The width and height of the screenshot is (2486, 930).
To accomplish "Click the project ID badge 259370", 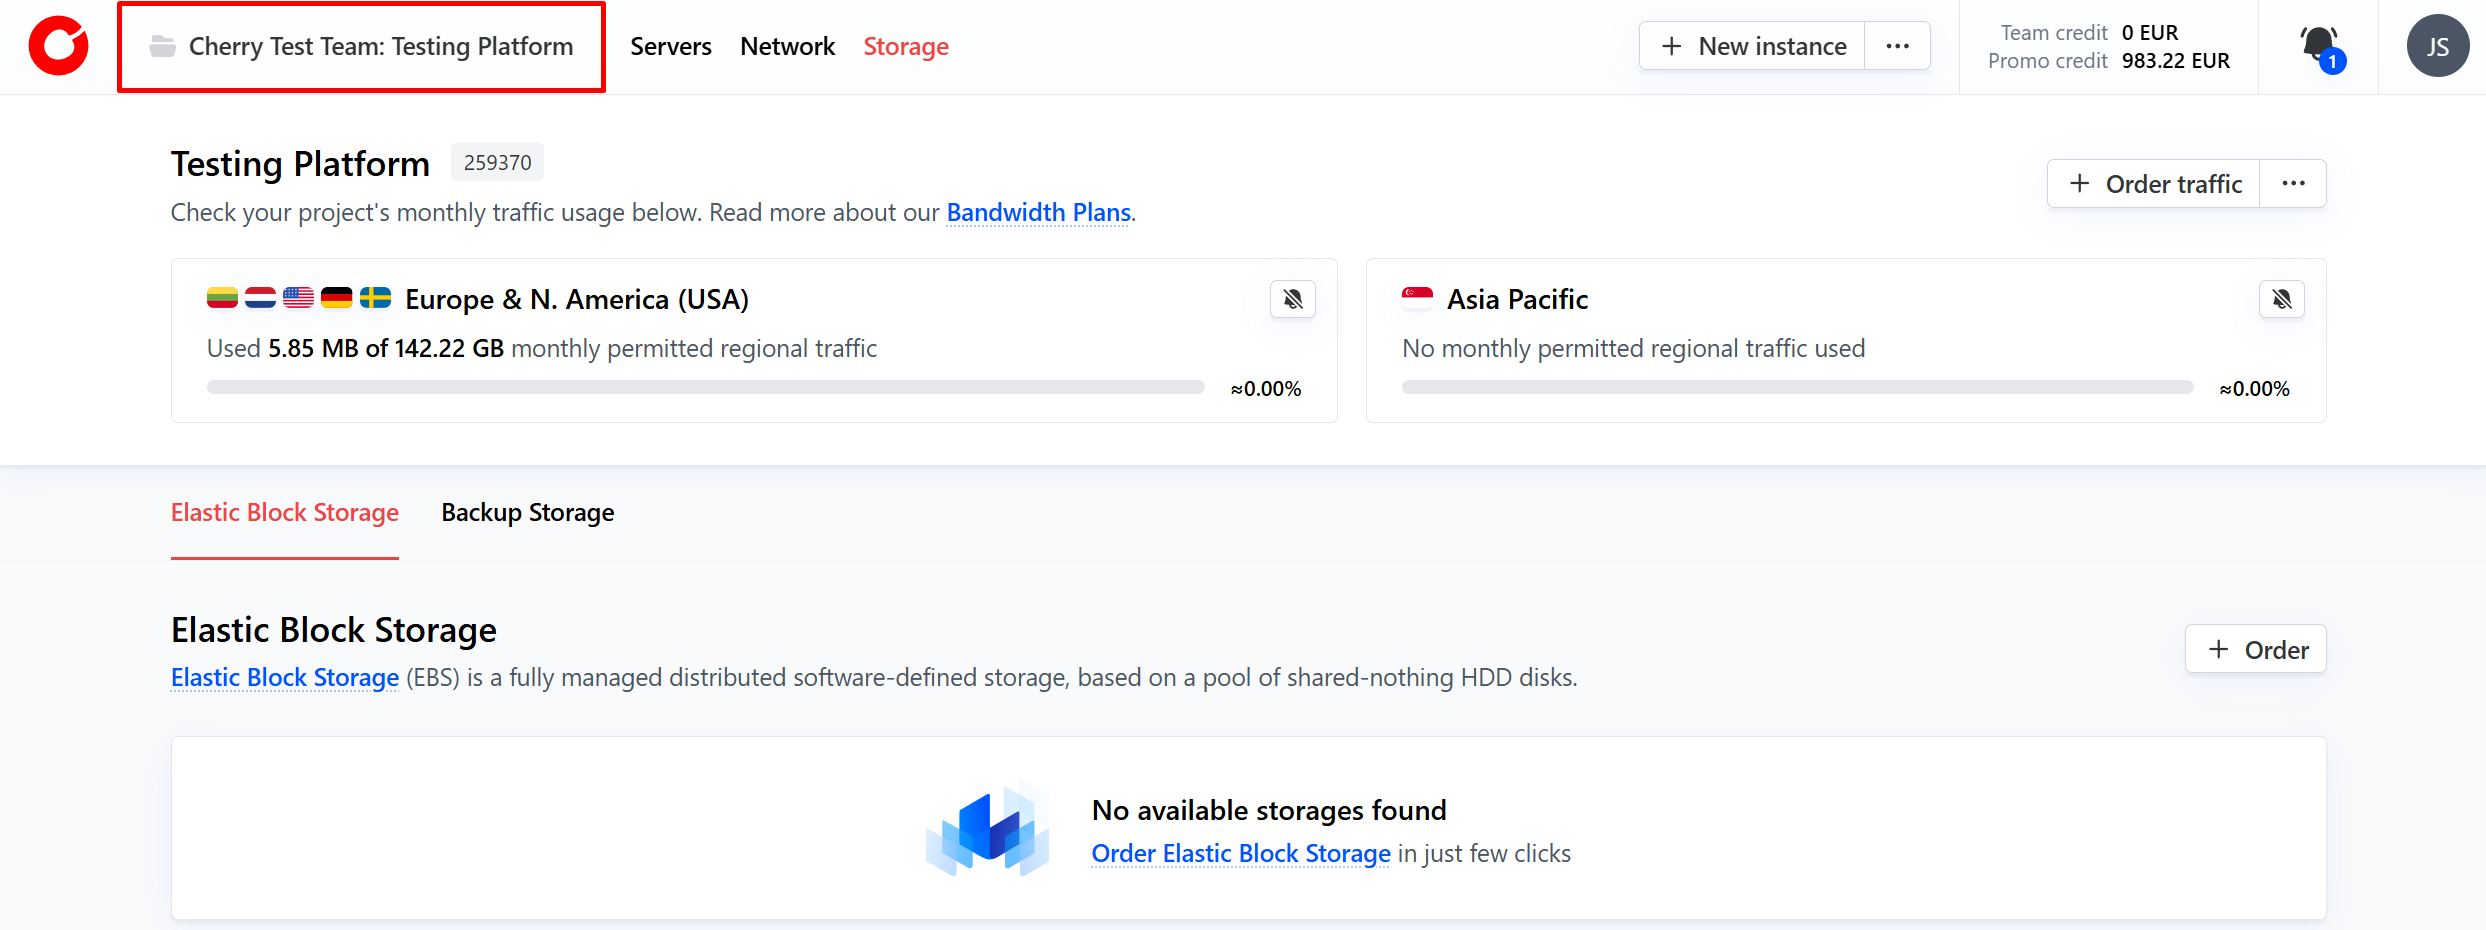I will [497, 163].
